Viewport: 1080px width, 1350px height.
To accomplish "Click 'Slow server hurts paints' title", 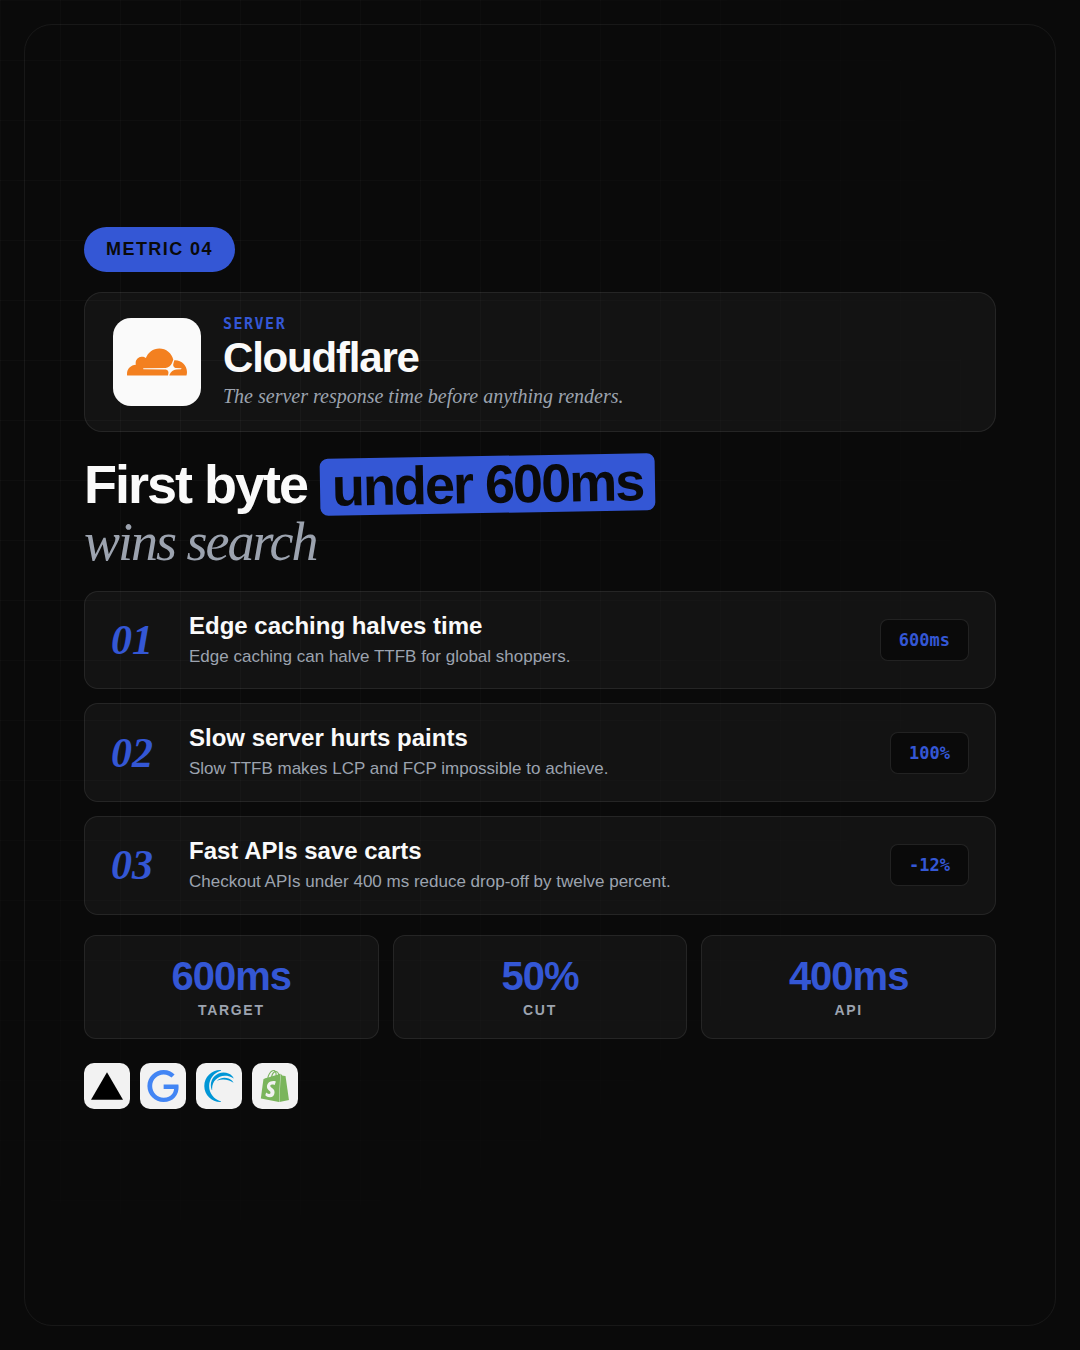I will click(x=328, y=738).
